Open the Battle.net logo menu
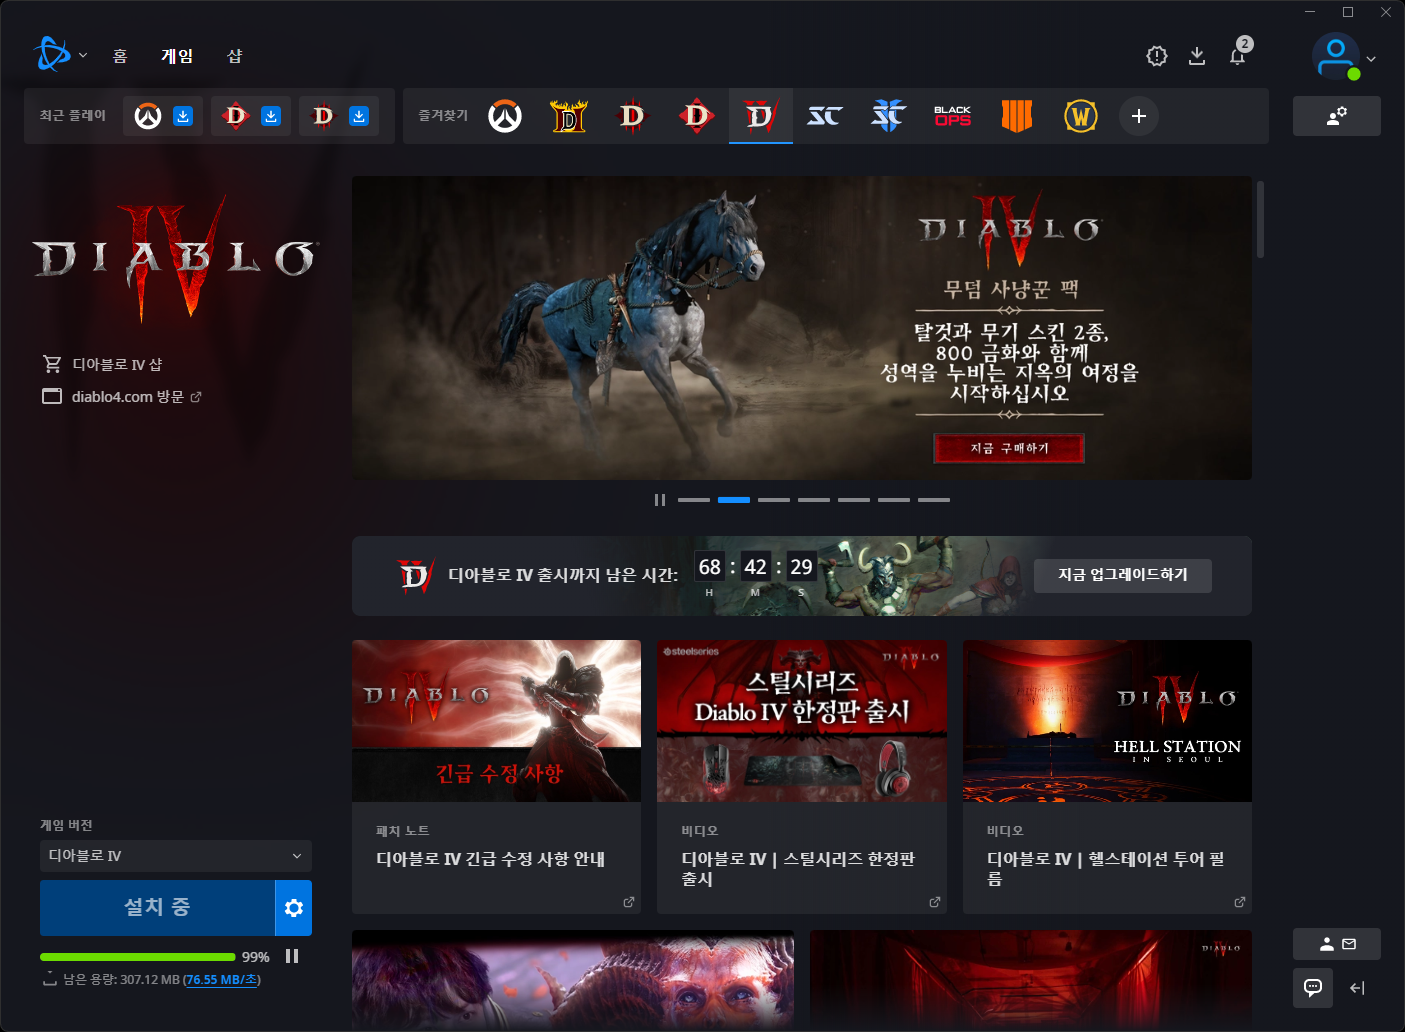 52,55
